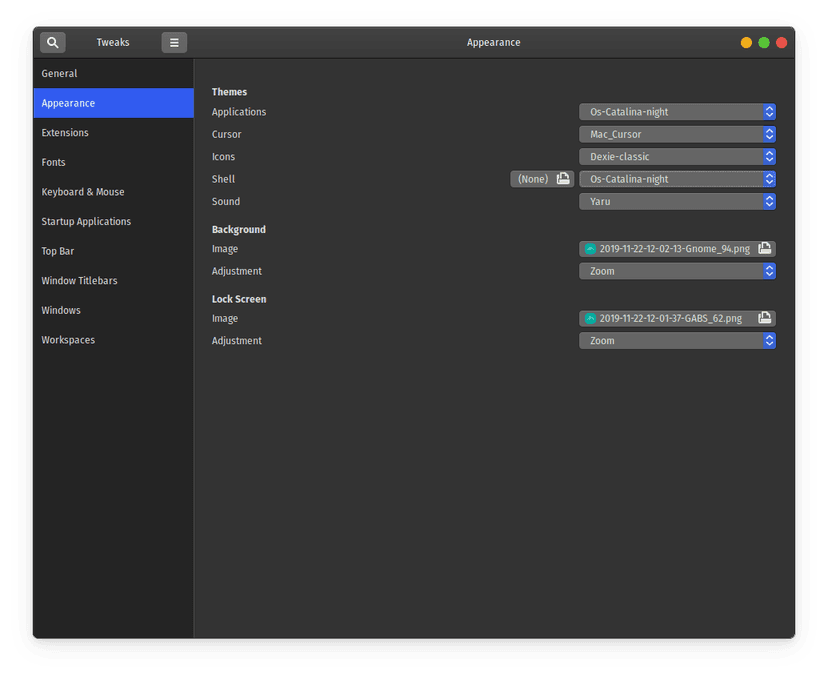Open the Sound theme dropdown

[678, 201]
